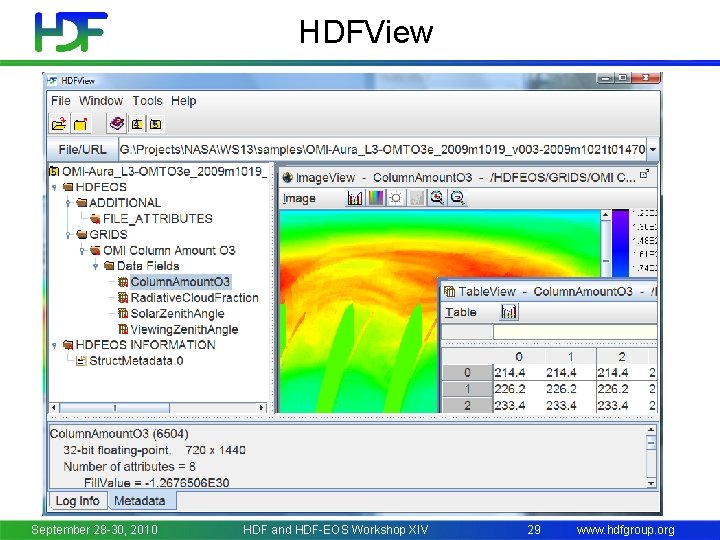Click the ViewingZenithAngle dataset icon
The width and height of the screenshot is (720, 540).
[123, 329]
